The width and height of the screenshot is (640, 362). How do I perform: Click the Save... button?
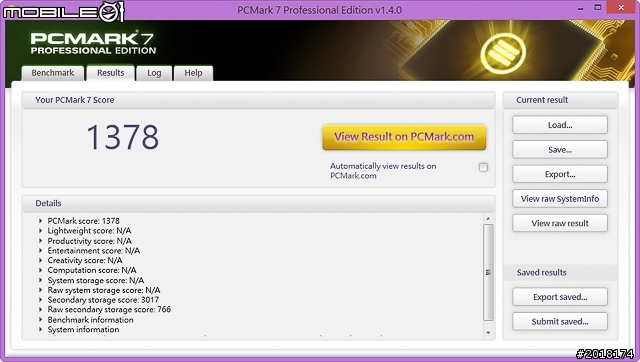pos(560,150)
